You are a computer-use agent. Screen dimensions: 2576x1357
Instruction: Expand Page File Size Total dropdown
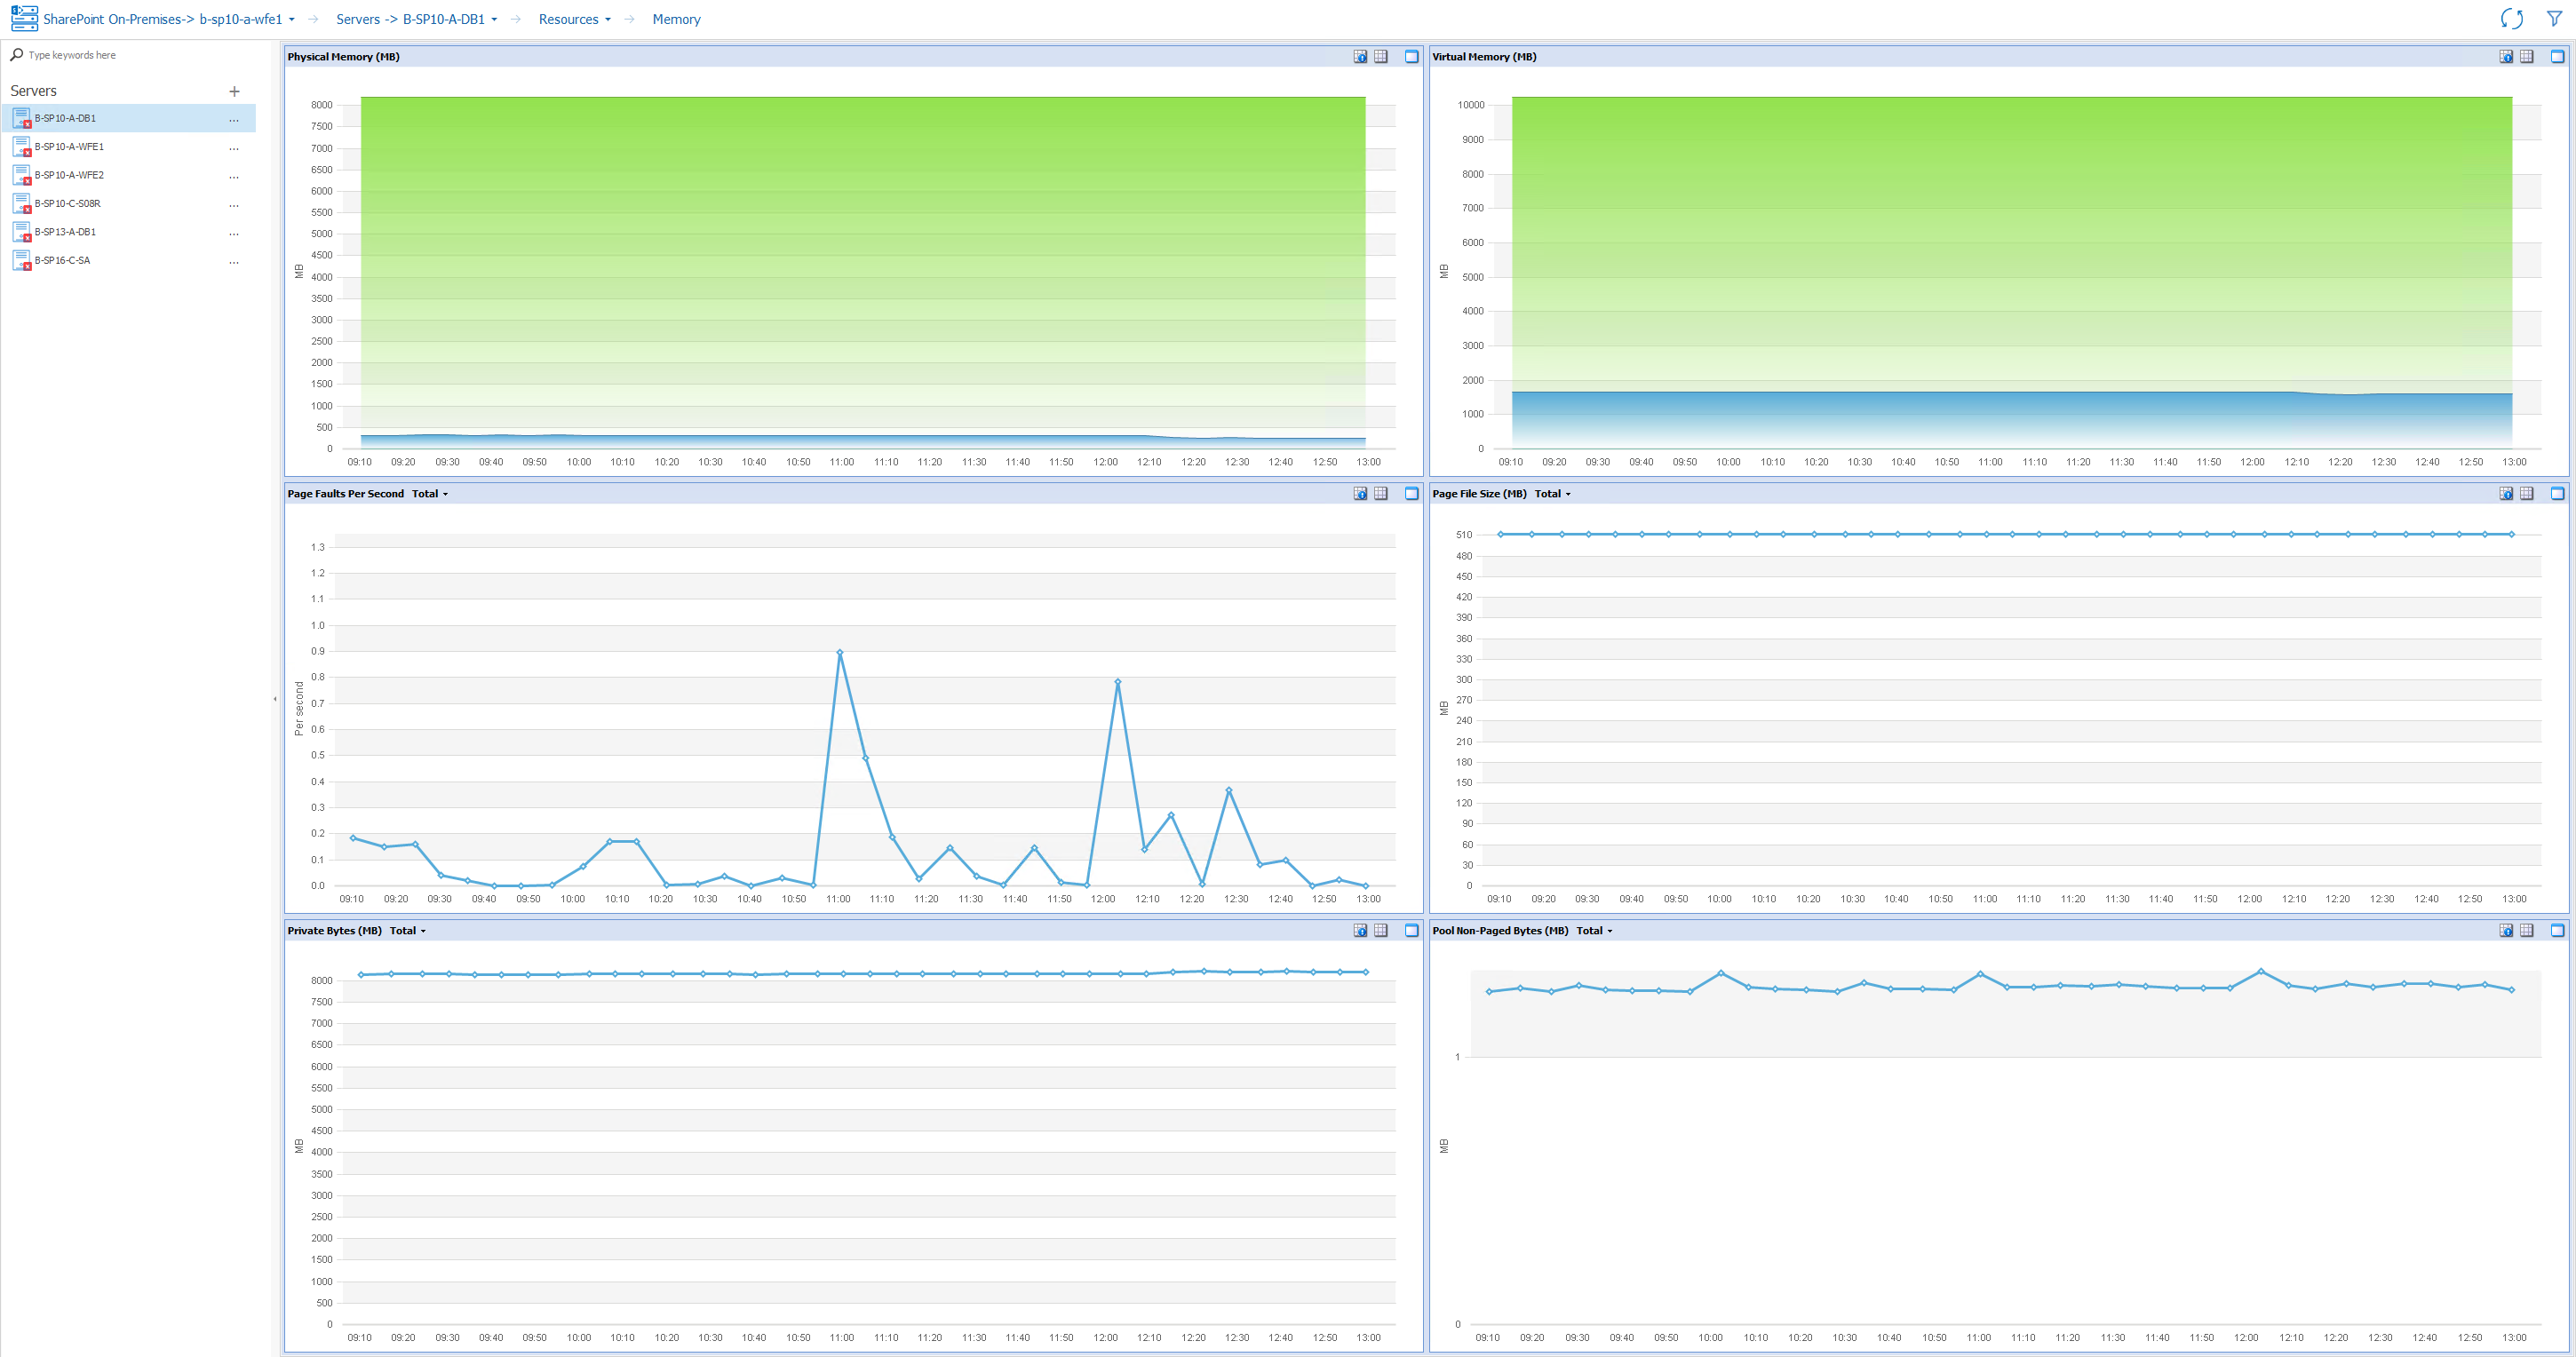(x=1553, y=494)
